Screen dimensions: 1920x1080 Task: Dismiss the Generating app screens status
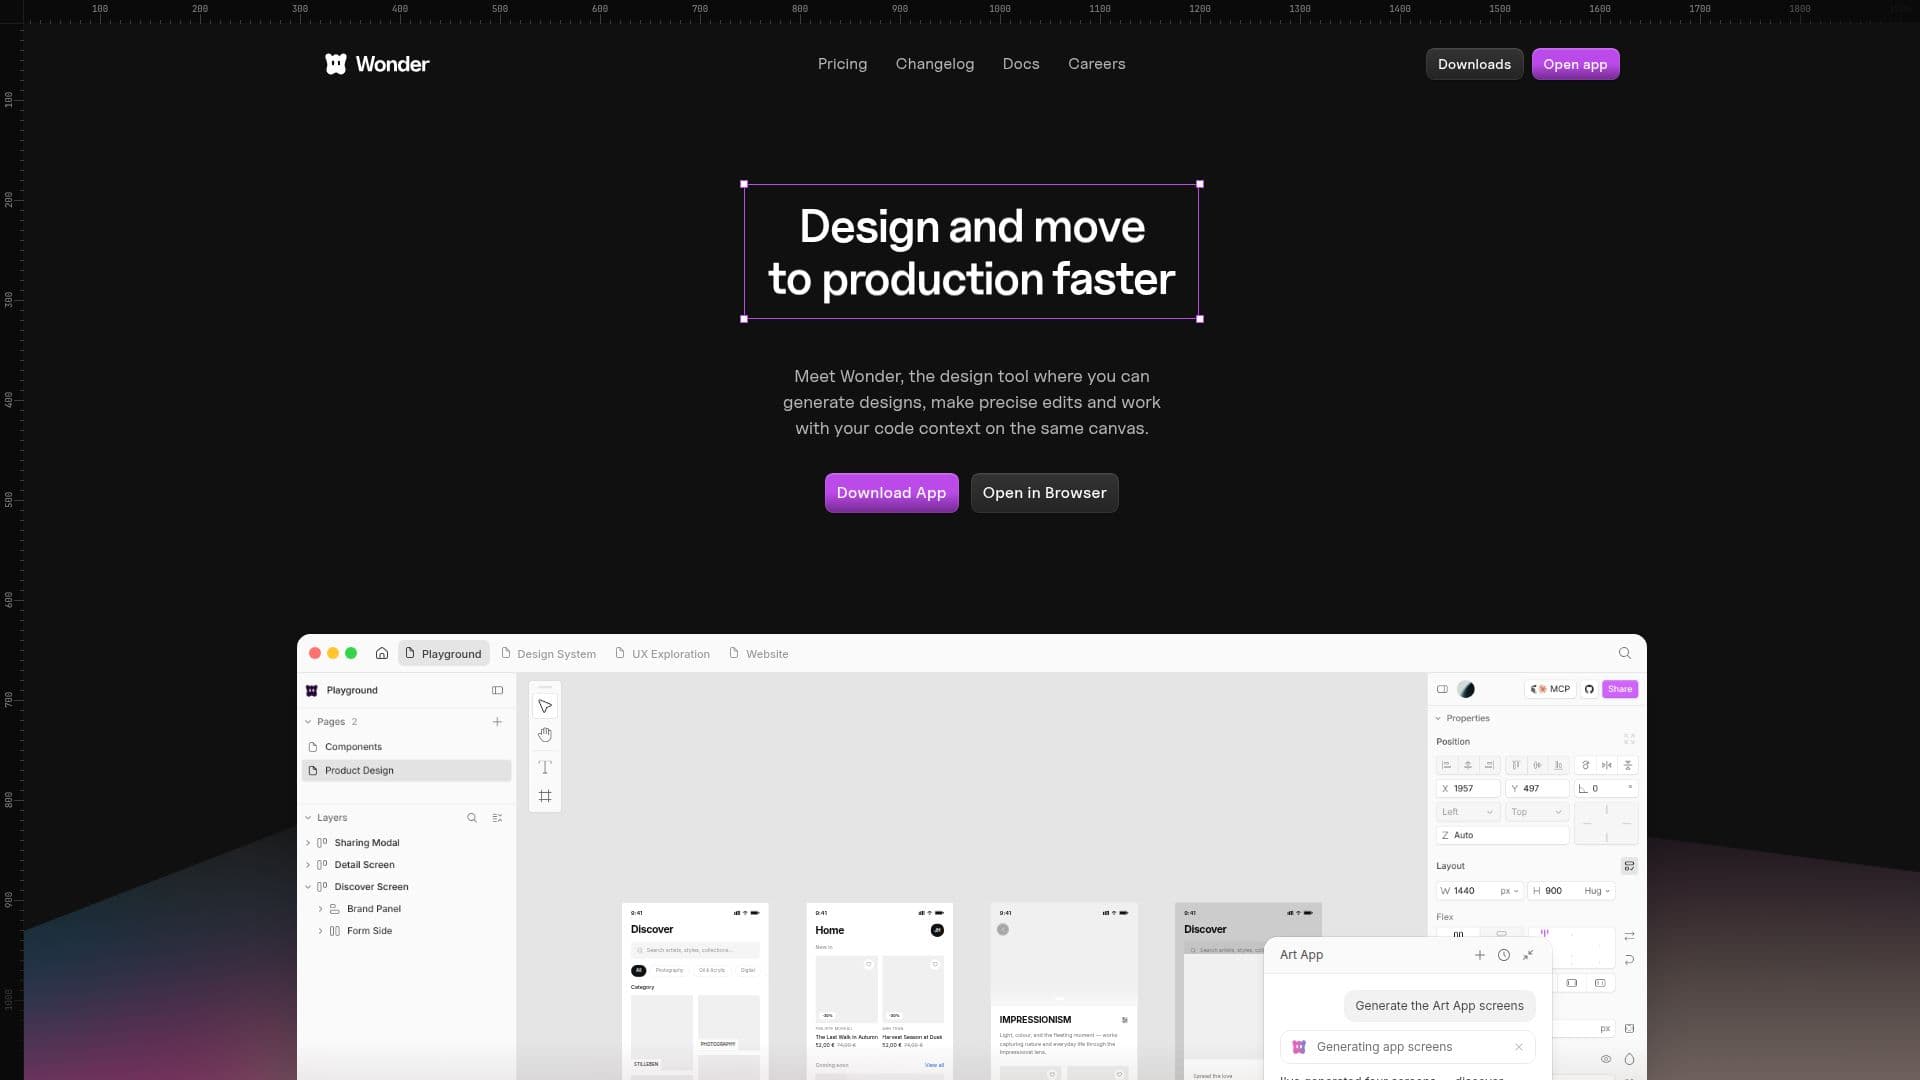click(x=1519, y=1047)
